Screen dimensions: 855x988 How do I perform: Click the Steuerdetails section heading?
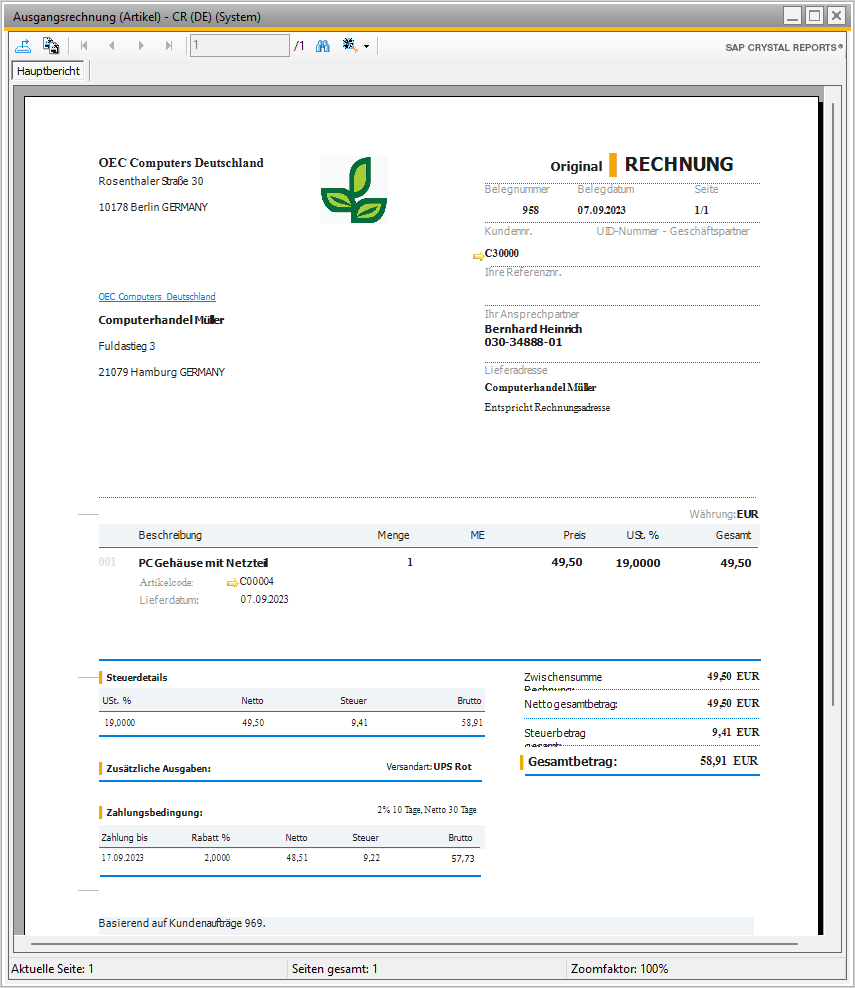click(137, 678)
